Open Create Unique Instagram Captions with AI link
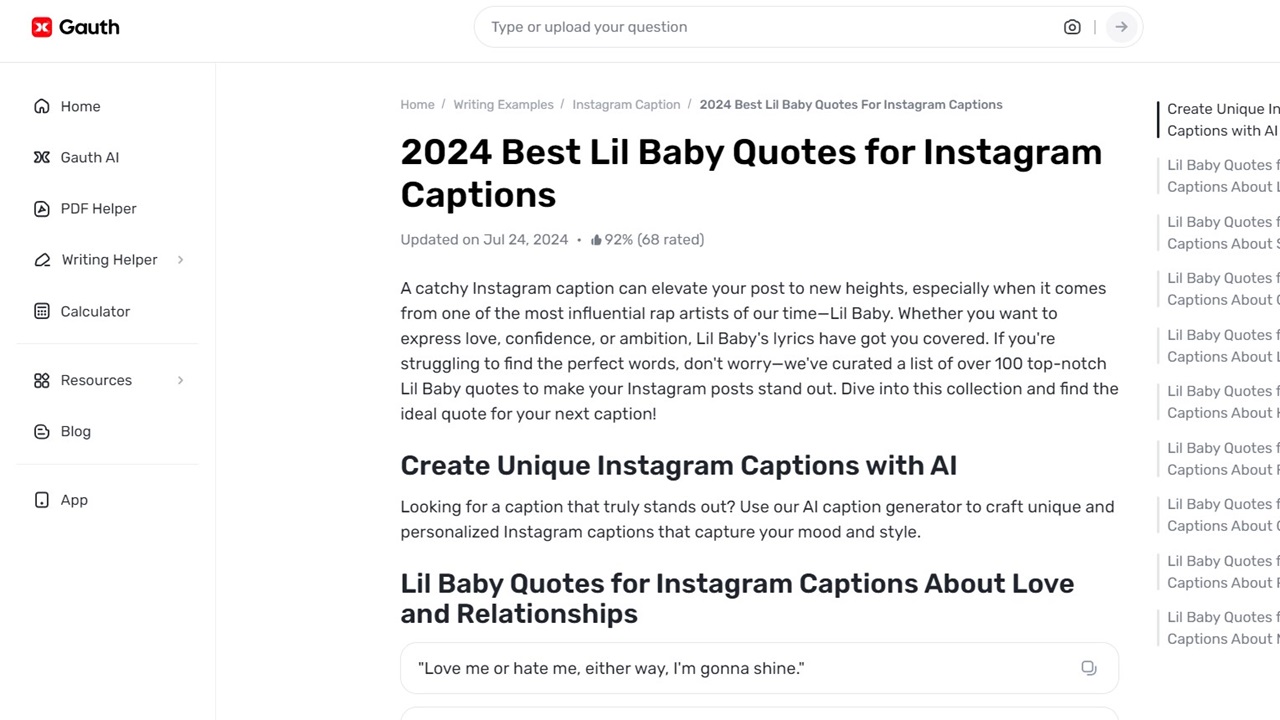This screenshot has height=720, width=1280. click(1222, 119)
